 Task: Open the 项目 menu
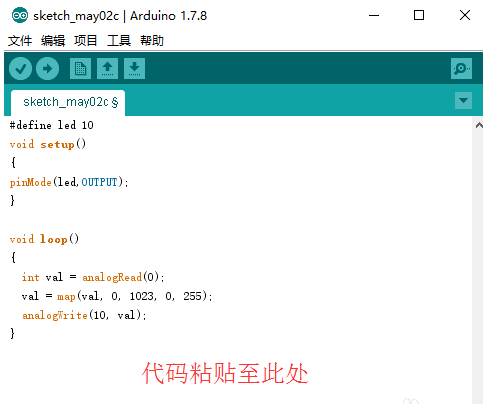[86, 41]
